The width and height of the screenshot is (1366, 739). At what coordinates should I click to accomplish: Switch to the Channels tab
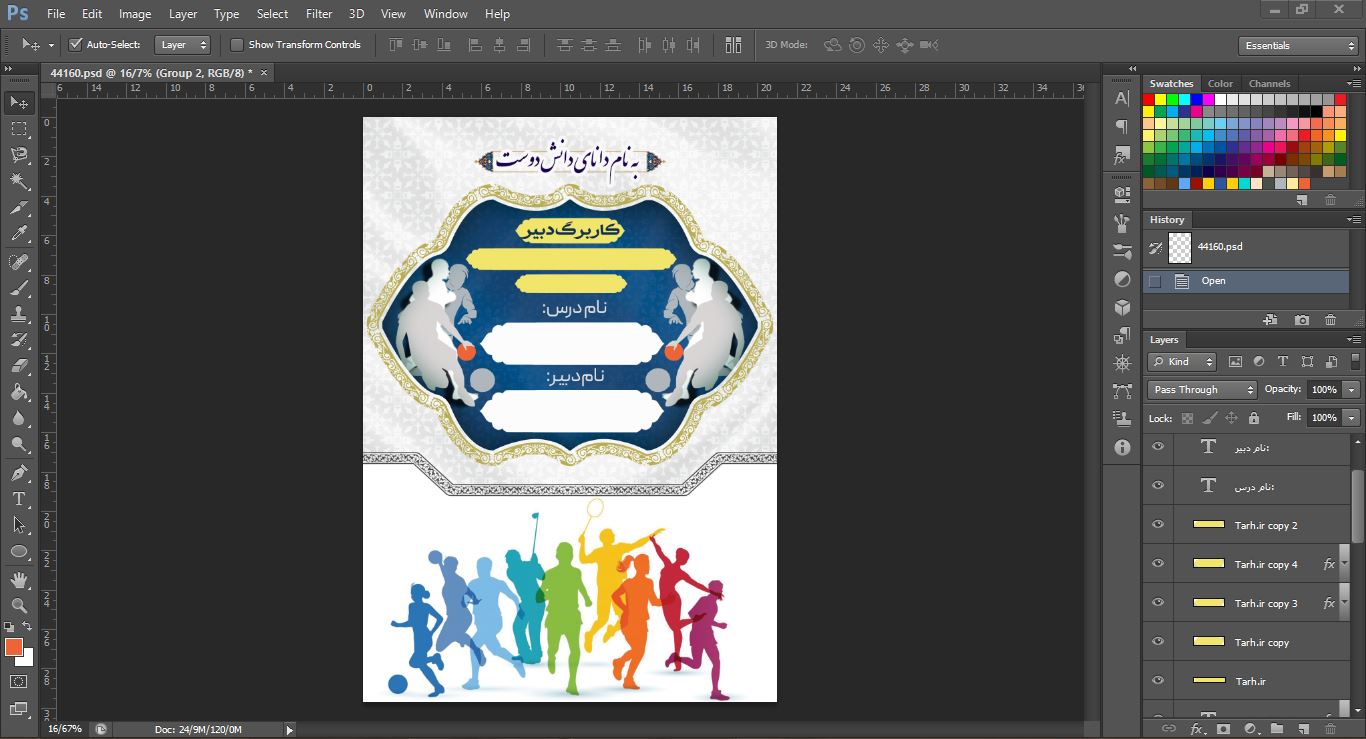pyautogui.click(x=1269, y=83)
